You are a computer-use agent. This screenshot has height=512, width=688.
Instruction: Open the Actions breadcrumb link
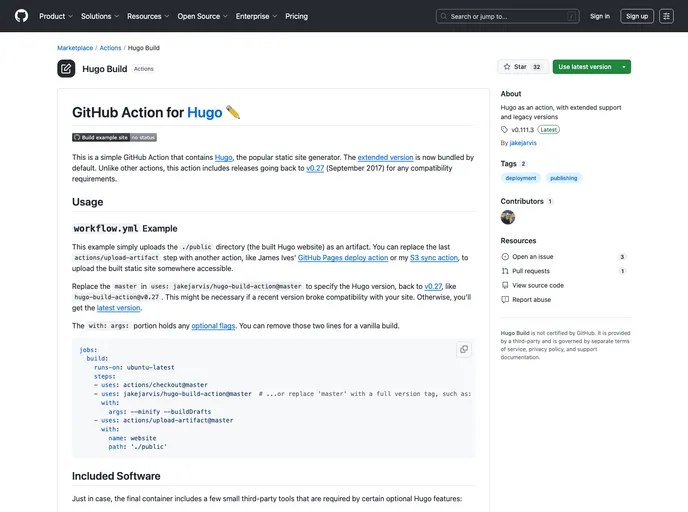[x=110, y=48]
